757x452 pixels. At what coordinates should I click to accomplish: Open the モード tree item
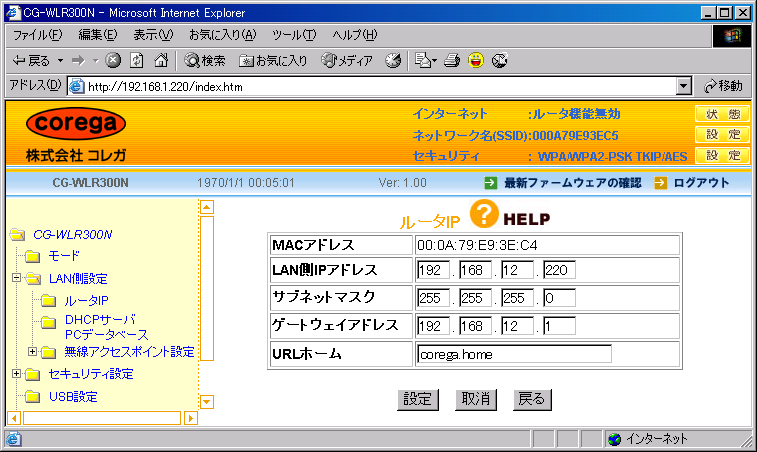pyautogui.click(x=64, y=256)
